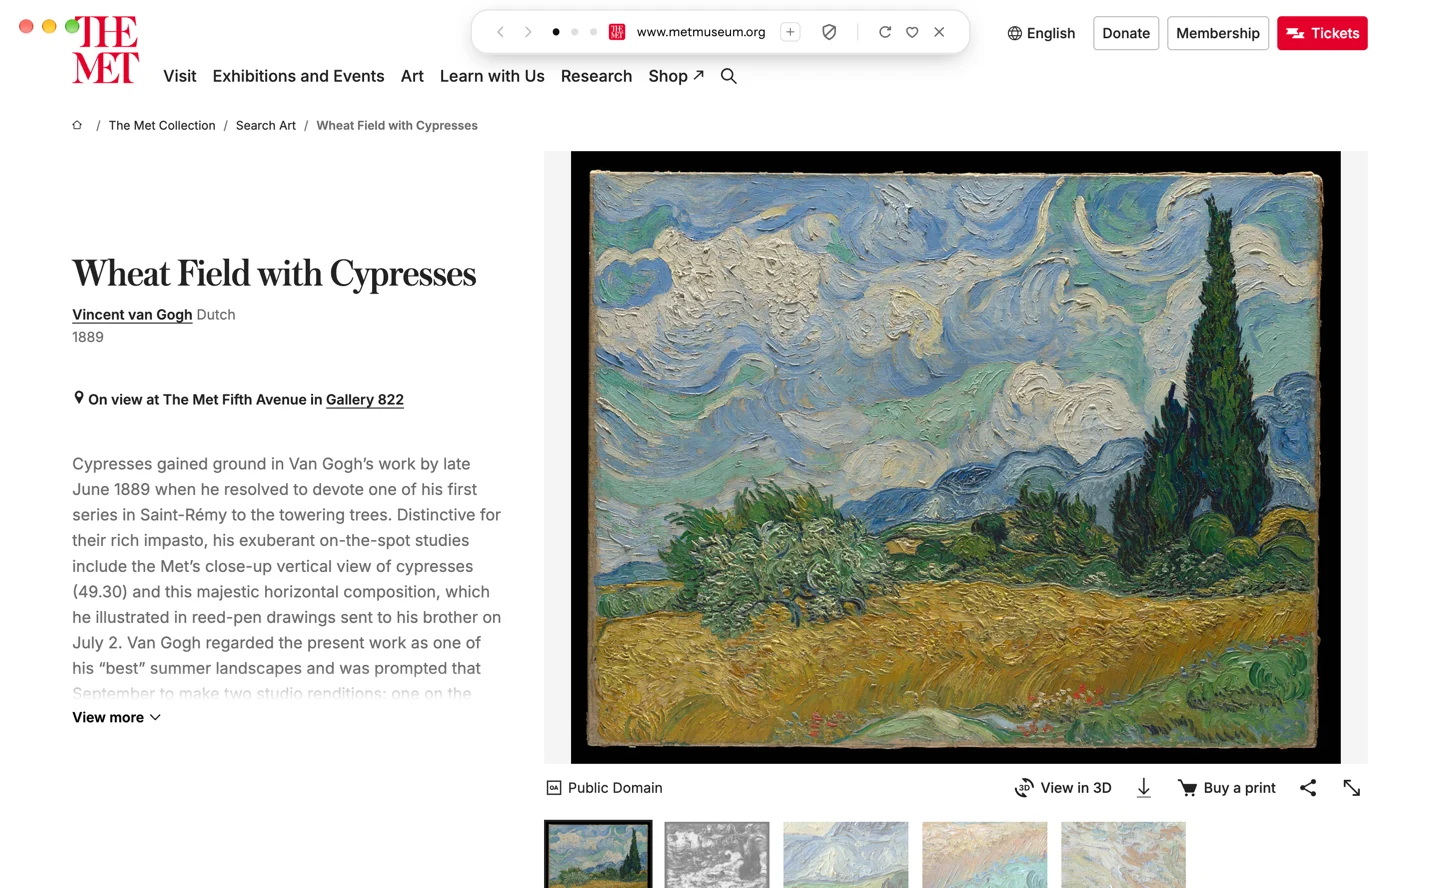Click the X icon in address bar
This screenshot has width=1440, height=888.
point(939,32)
